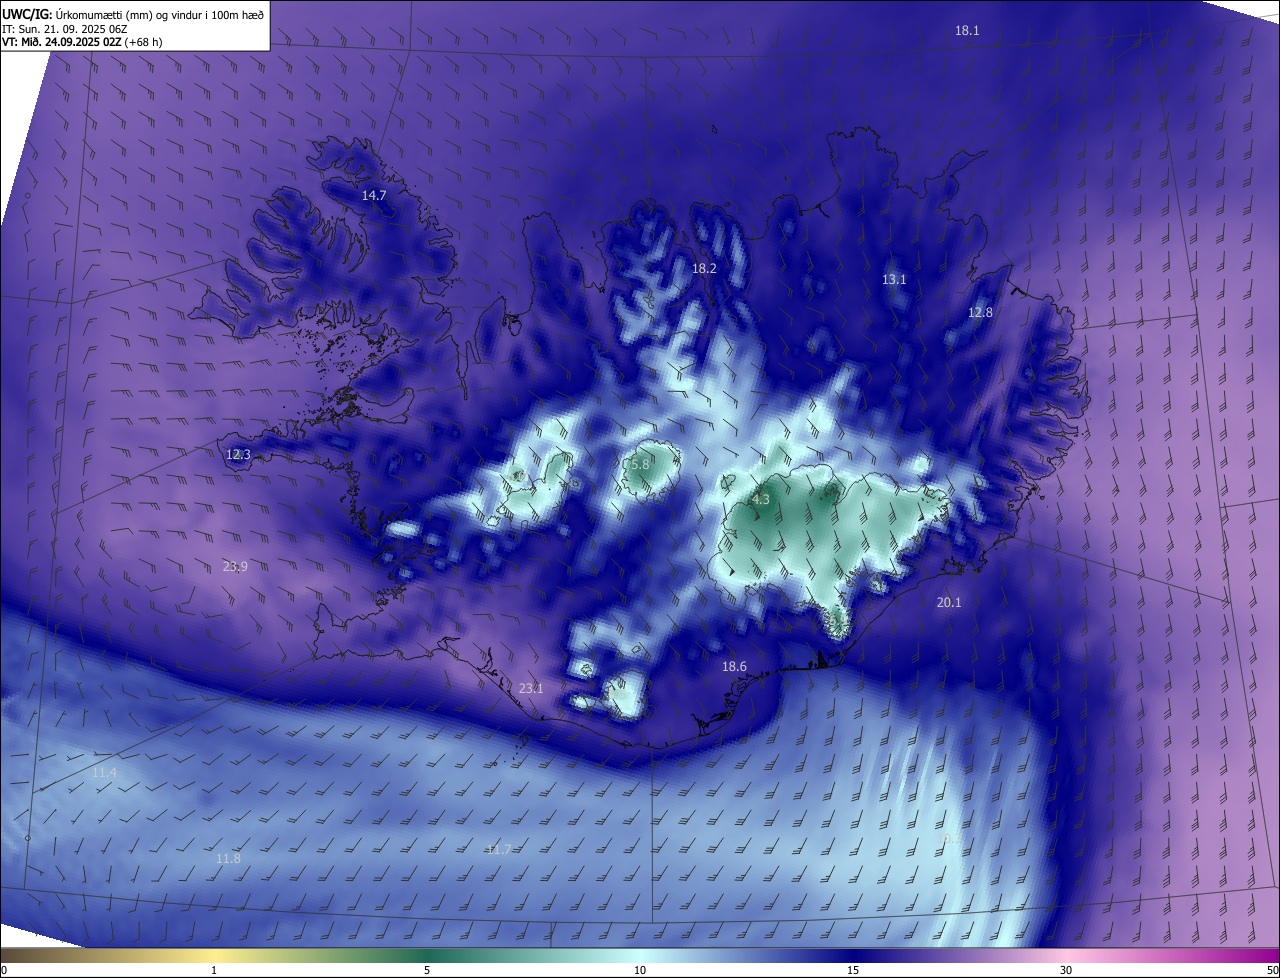Screen dimensions: 1280x978
Task: Click the 12.3 value on the western peninsula
Action: (238, 455)
